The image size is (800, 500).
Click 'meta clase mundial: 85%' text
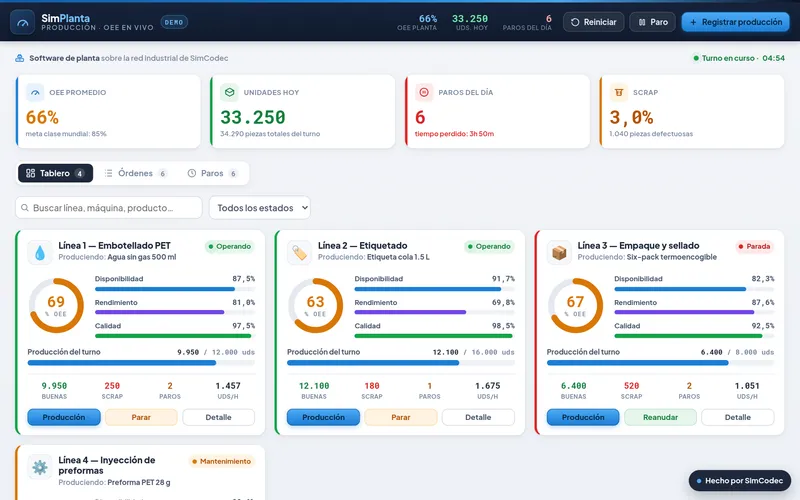pyautogui.click(x=66, y=134)
